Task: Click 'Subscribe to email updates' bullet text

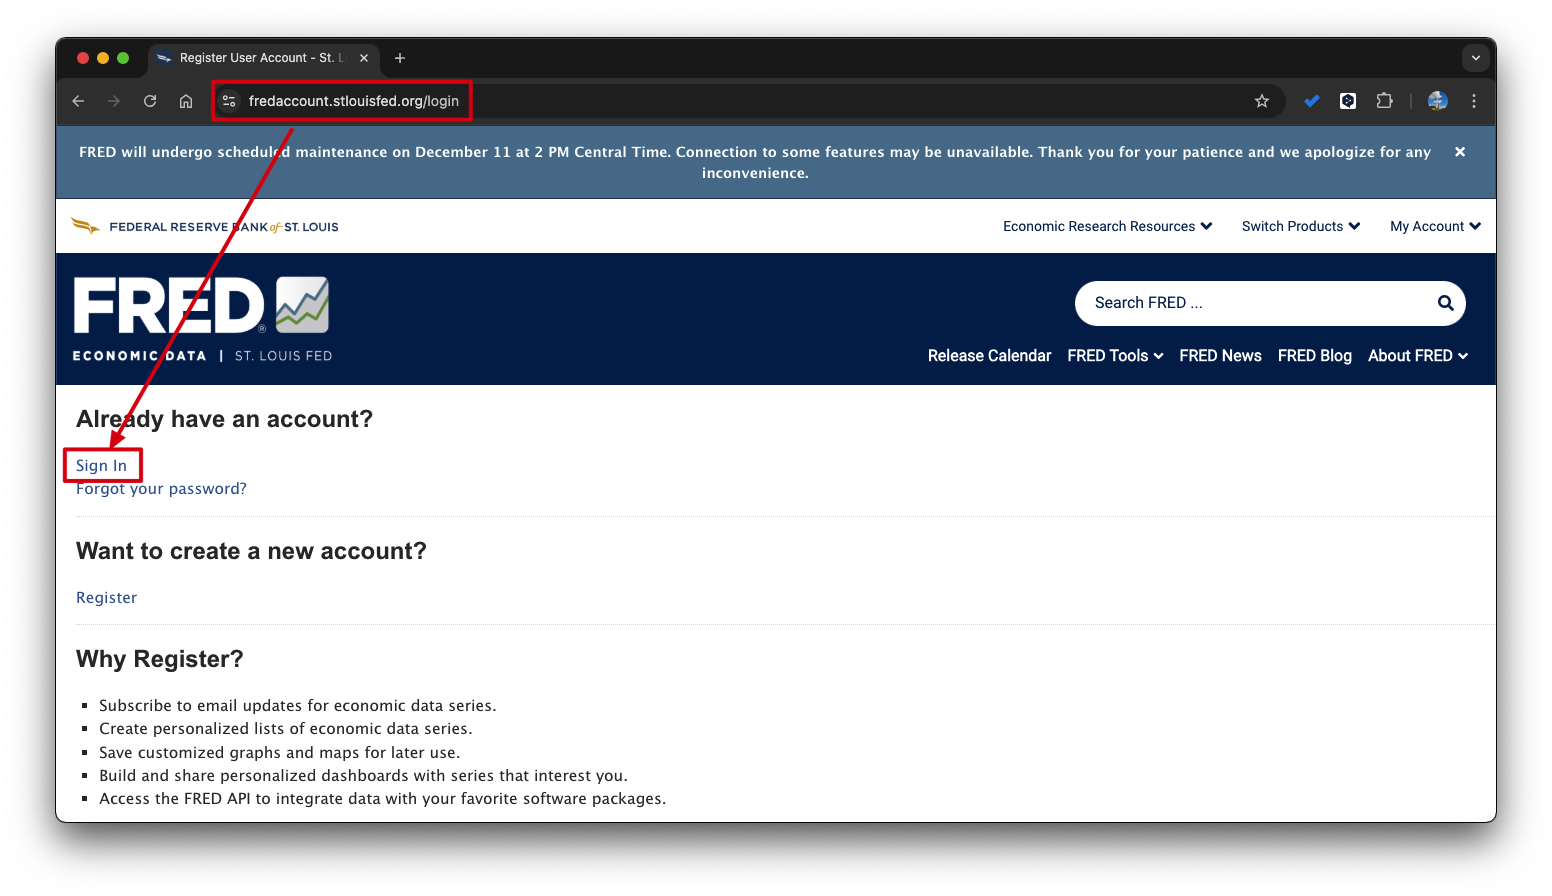Action: point(298,706)
